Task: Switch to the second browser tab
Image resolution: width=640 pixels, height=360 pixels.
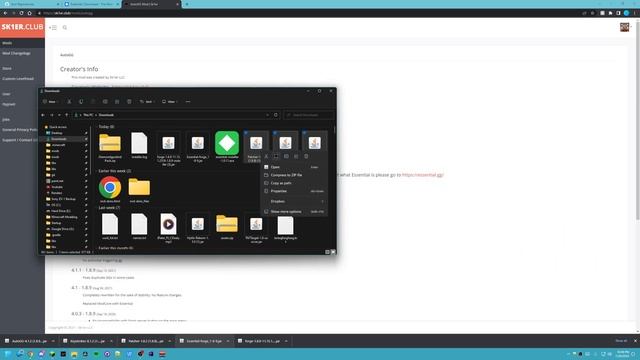Action: [x=91, y=4]
